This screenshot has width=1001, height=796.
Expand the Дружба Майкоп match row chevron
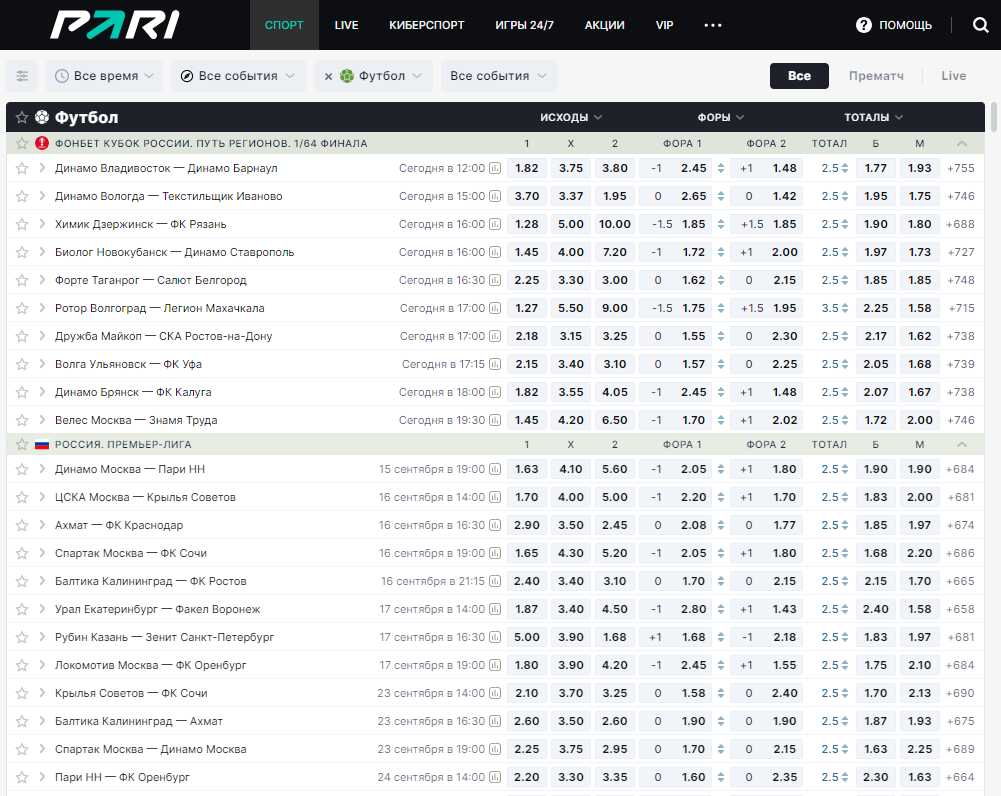click(x=42, y=336)
